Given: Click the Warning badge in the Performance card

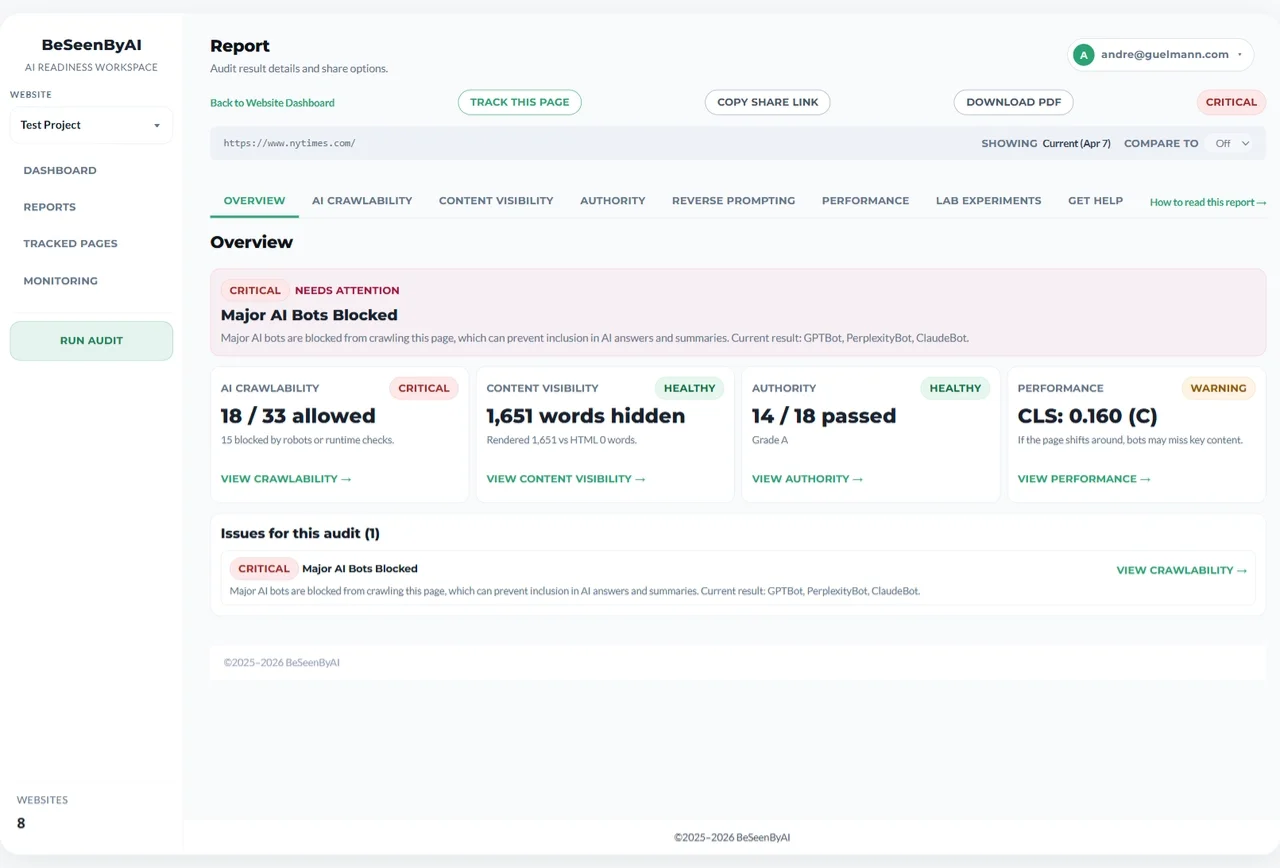Looking at the screenshot, I should (1219, 388).
